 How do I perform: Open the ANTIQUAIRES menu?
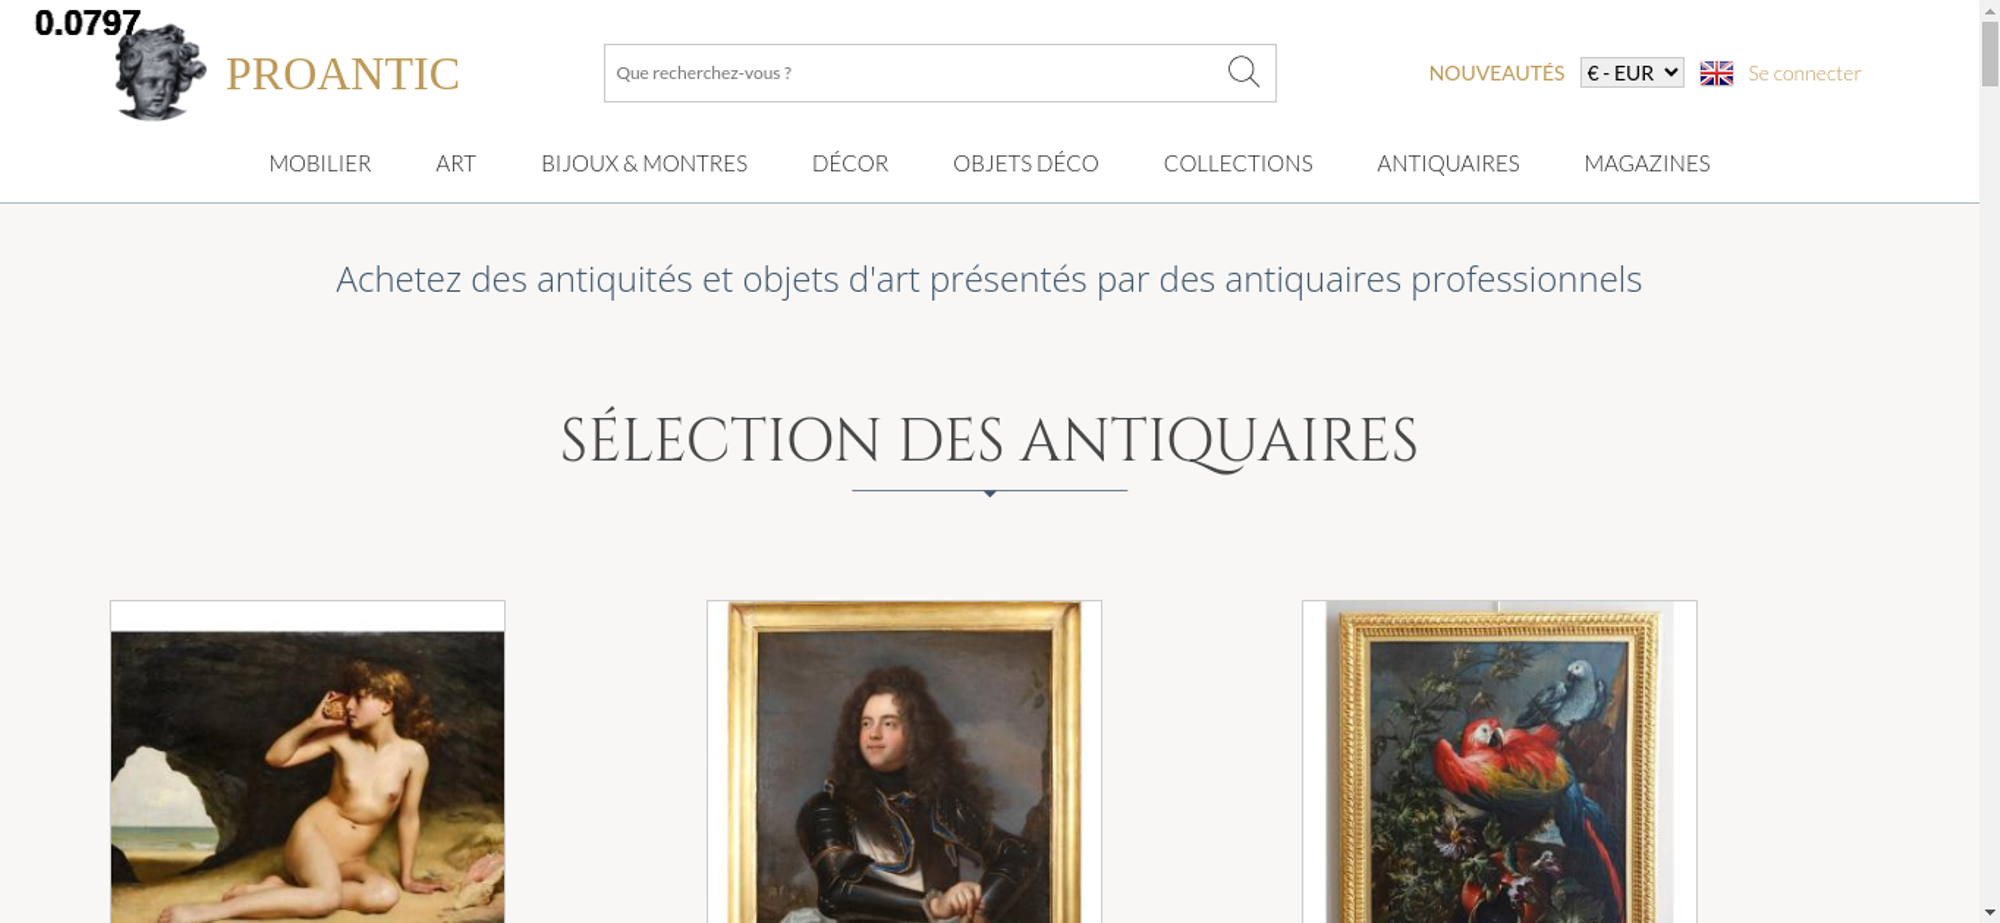1448,163
